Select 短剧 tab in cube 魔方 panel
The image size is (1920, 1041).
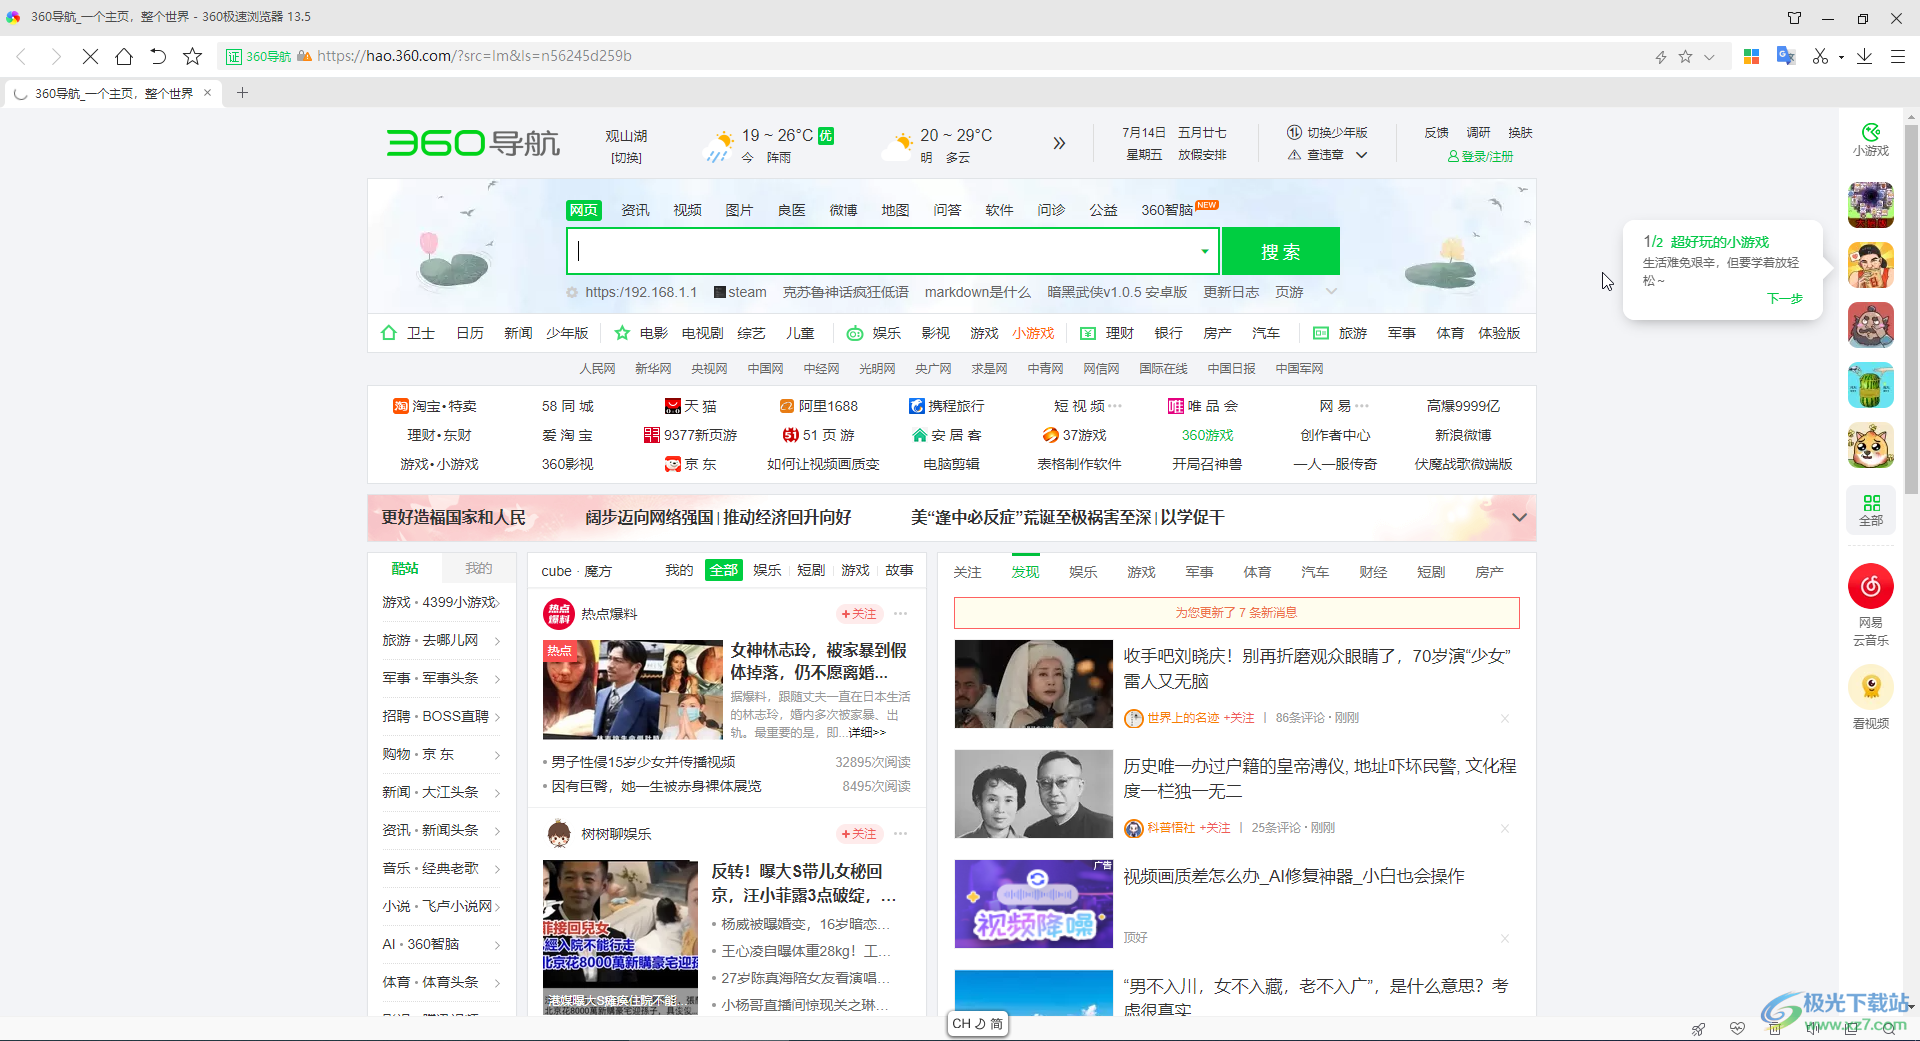coord(811,570)
